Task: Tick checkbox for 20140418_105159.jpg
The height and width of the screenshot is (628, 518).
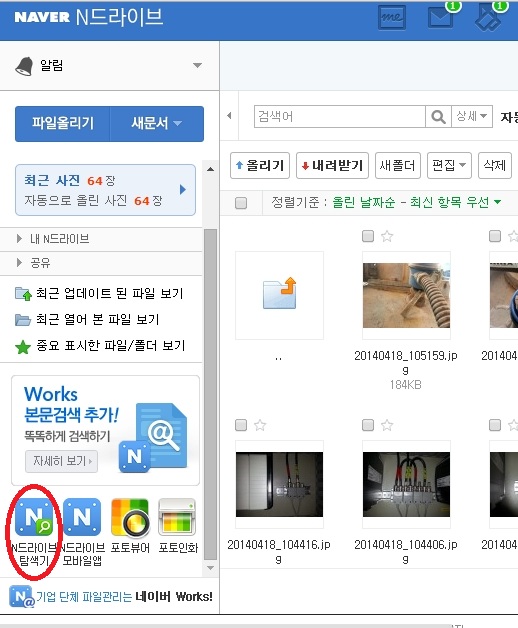Action: point(368,236)
